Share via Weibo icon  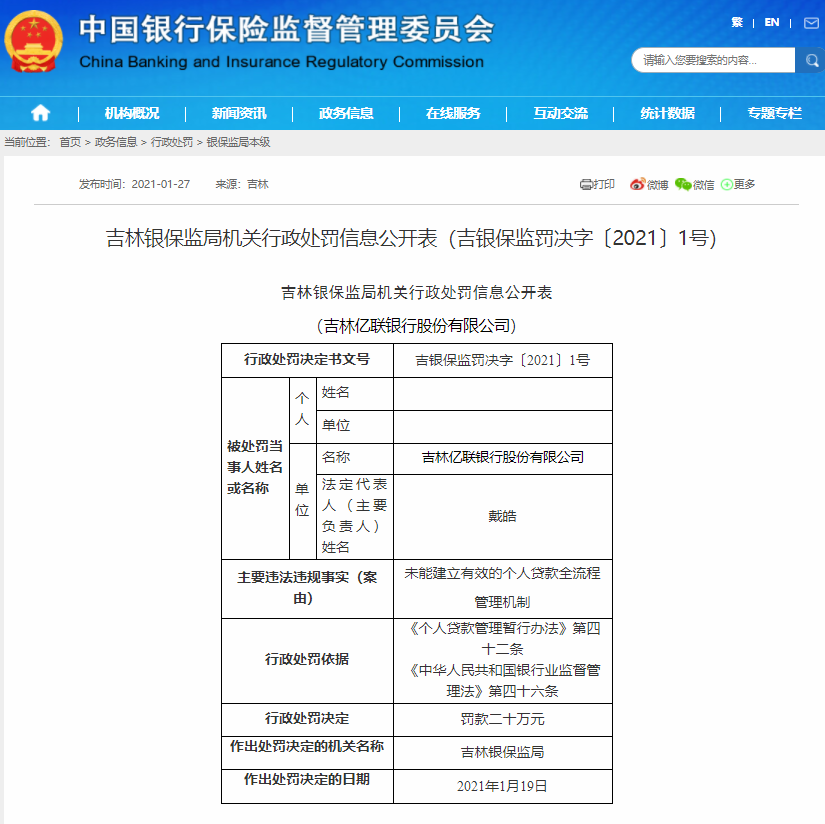pos(637,184)
